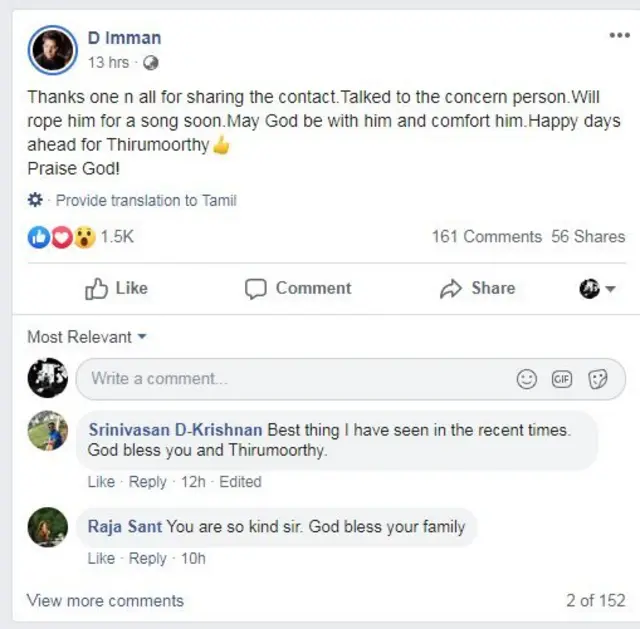Open the D Imman profile picture
Image resolution: width=640 pixels, height=629 pixels.
(x=52, y=50)
